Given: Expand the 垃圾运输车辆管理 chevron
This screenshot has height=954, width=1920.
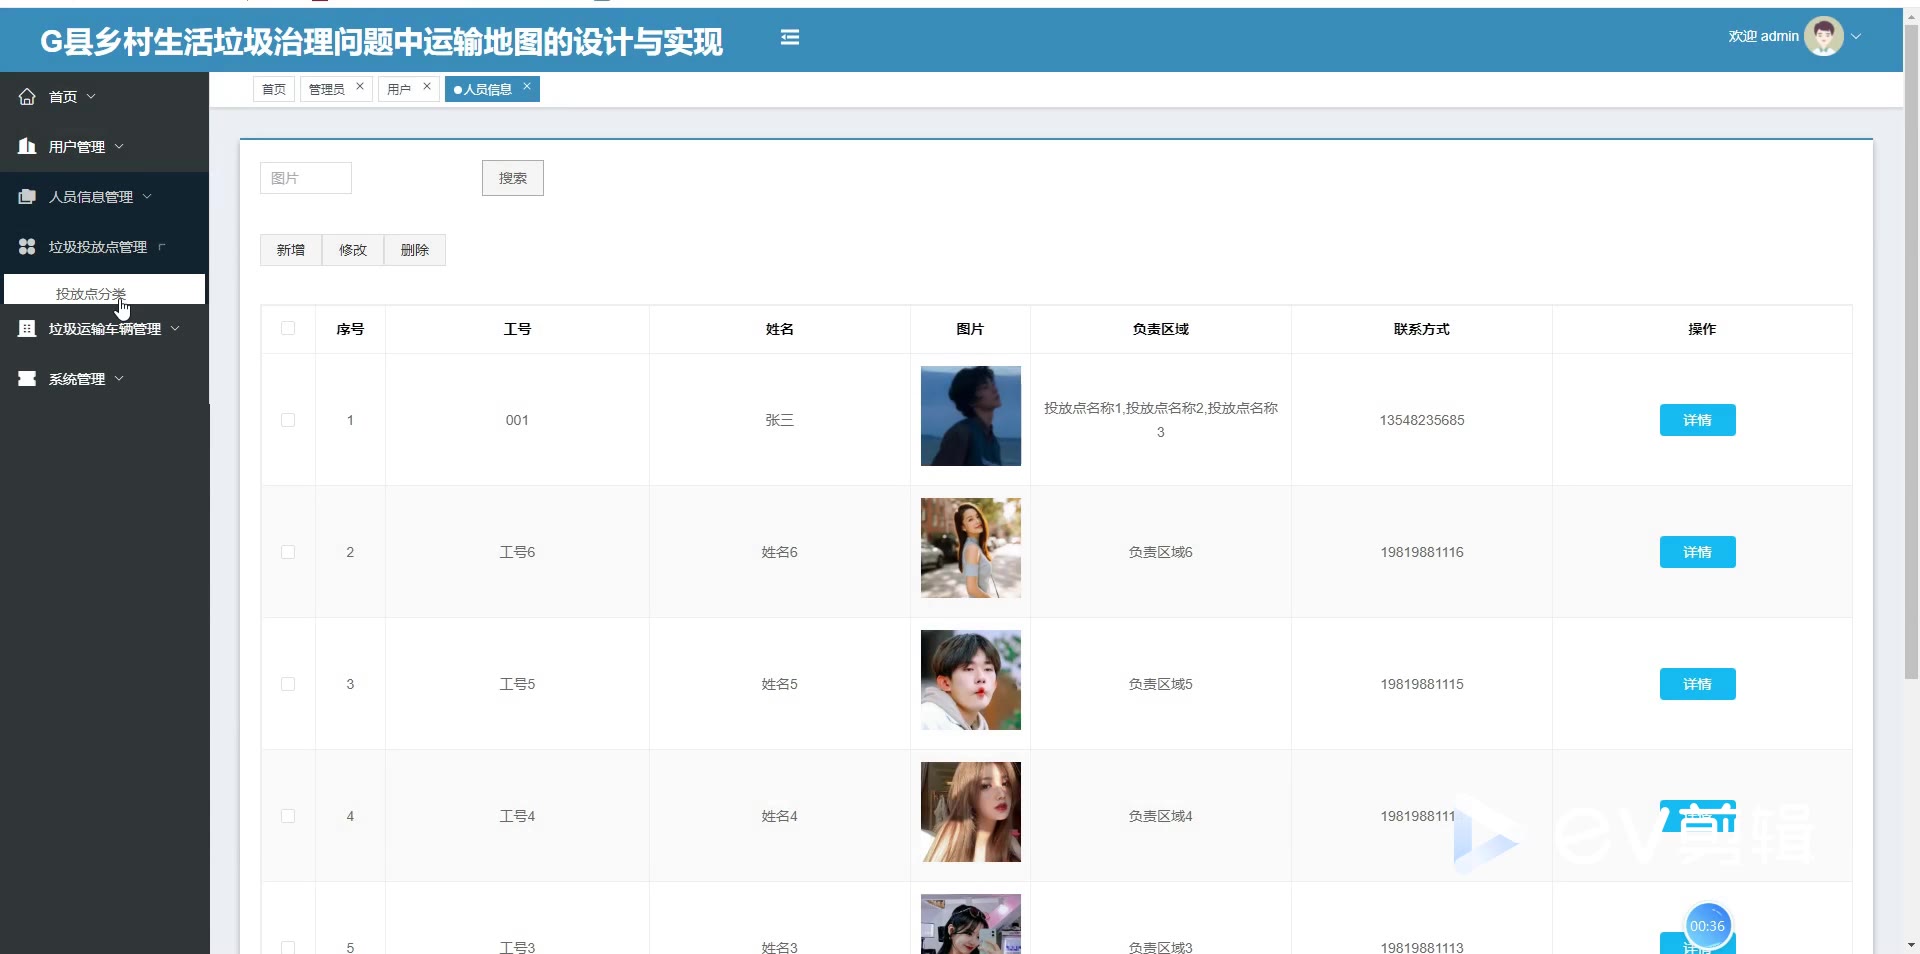Looking at the screenshot, I should pyautogui.click(x=175, y=329).
